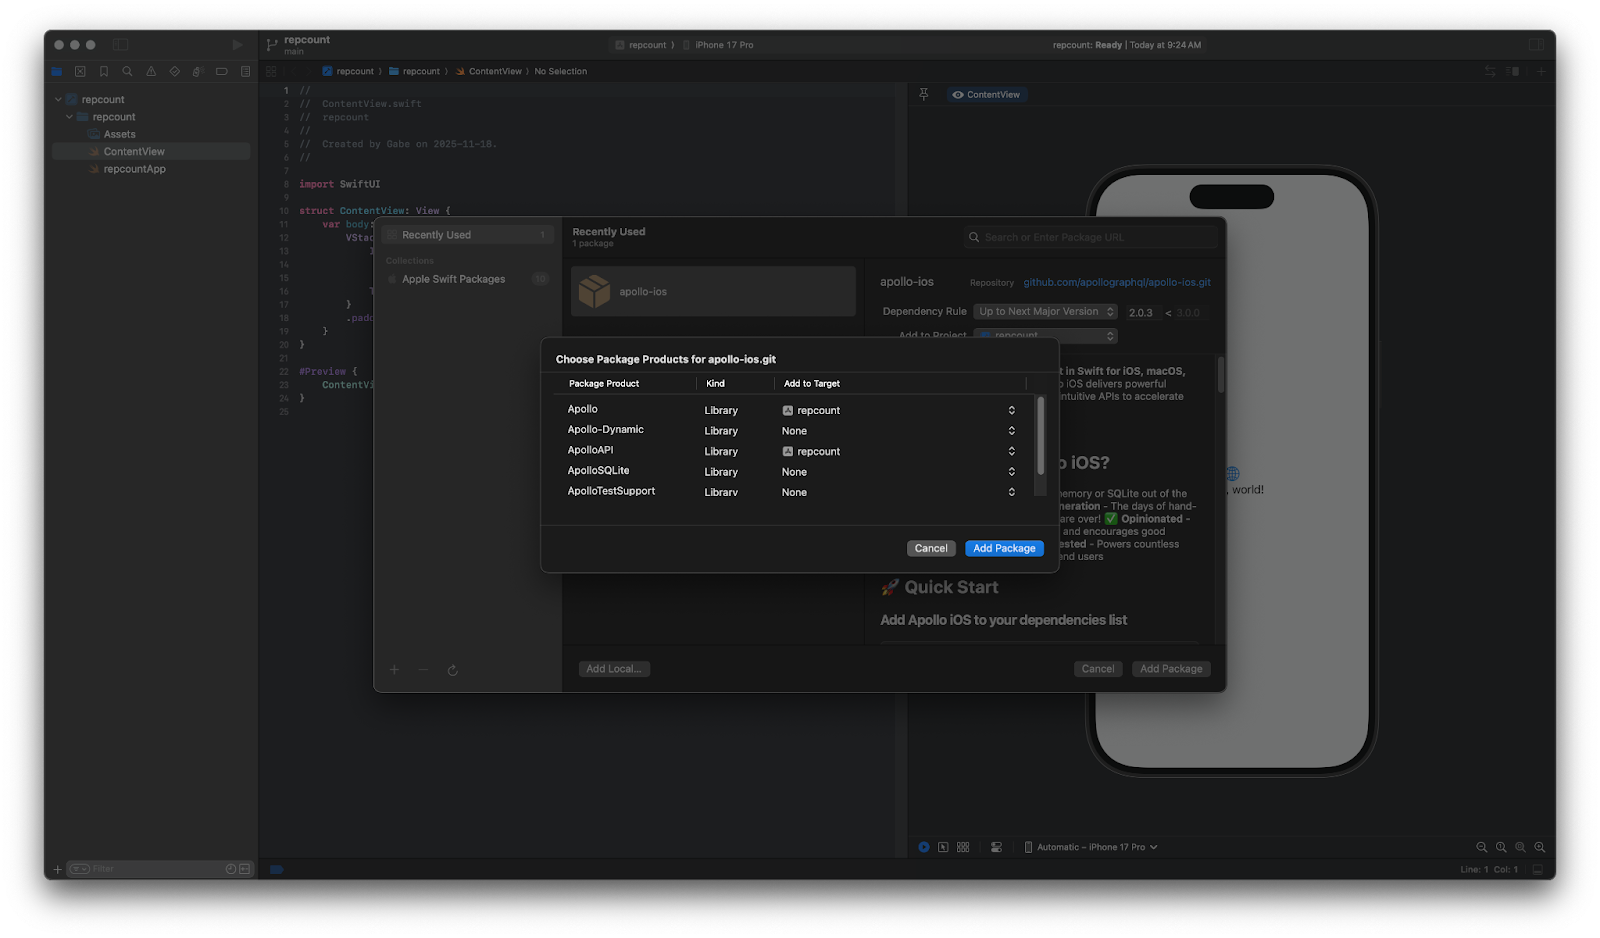The image size is (1600, 938).
Task: Open the related items grid icon in editor
Action: pos(271,71)
